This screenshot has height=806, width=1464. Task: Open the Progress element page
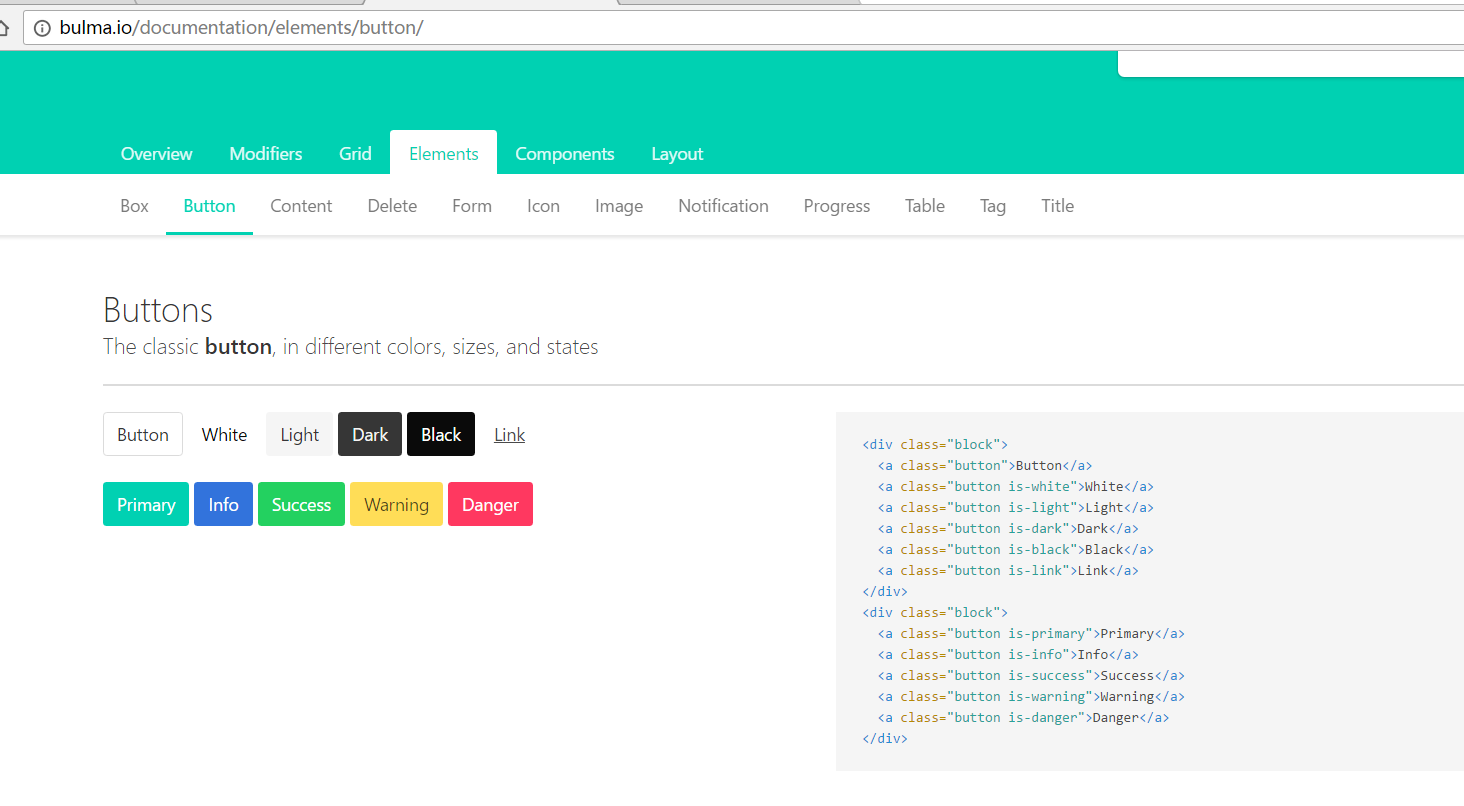tap(837, 206)
